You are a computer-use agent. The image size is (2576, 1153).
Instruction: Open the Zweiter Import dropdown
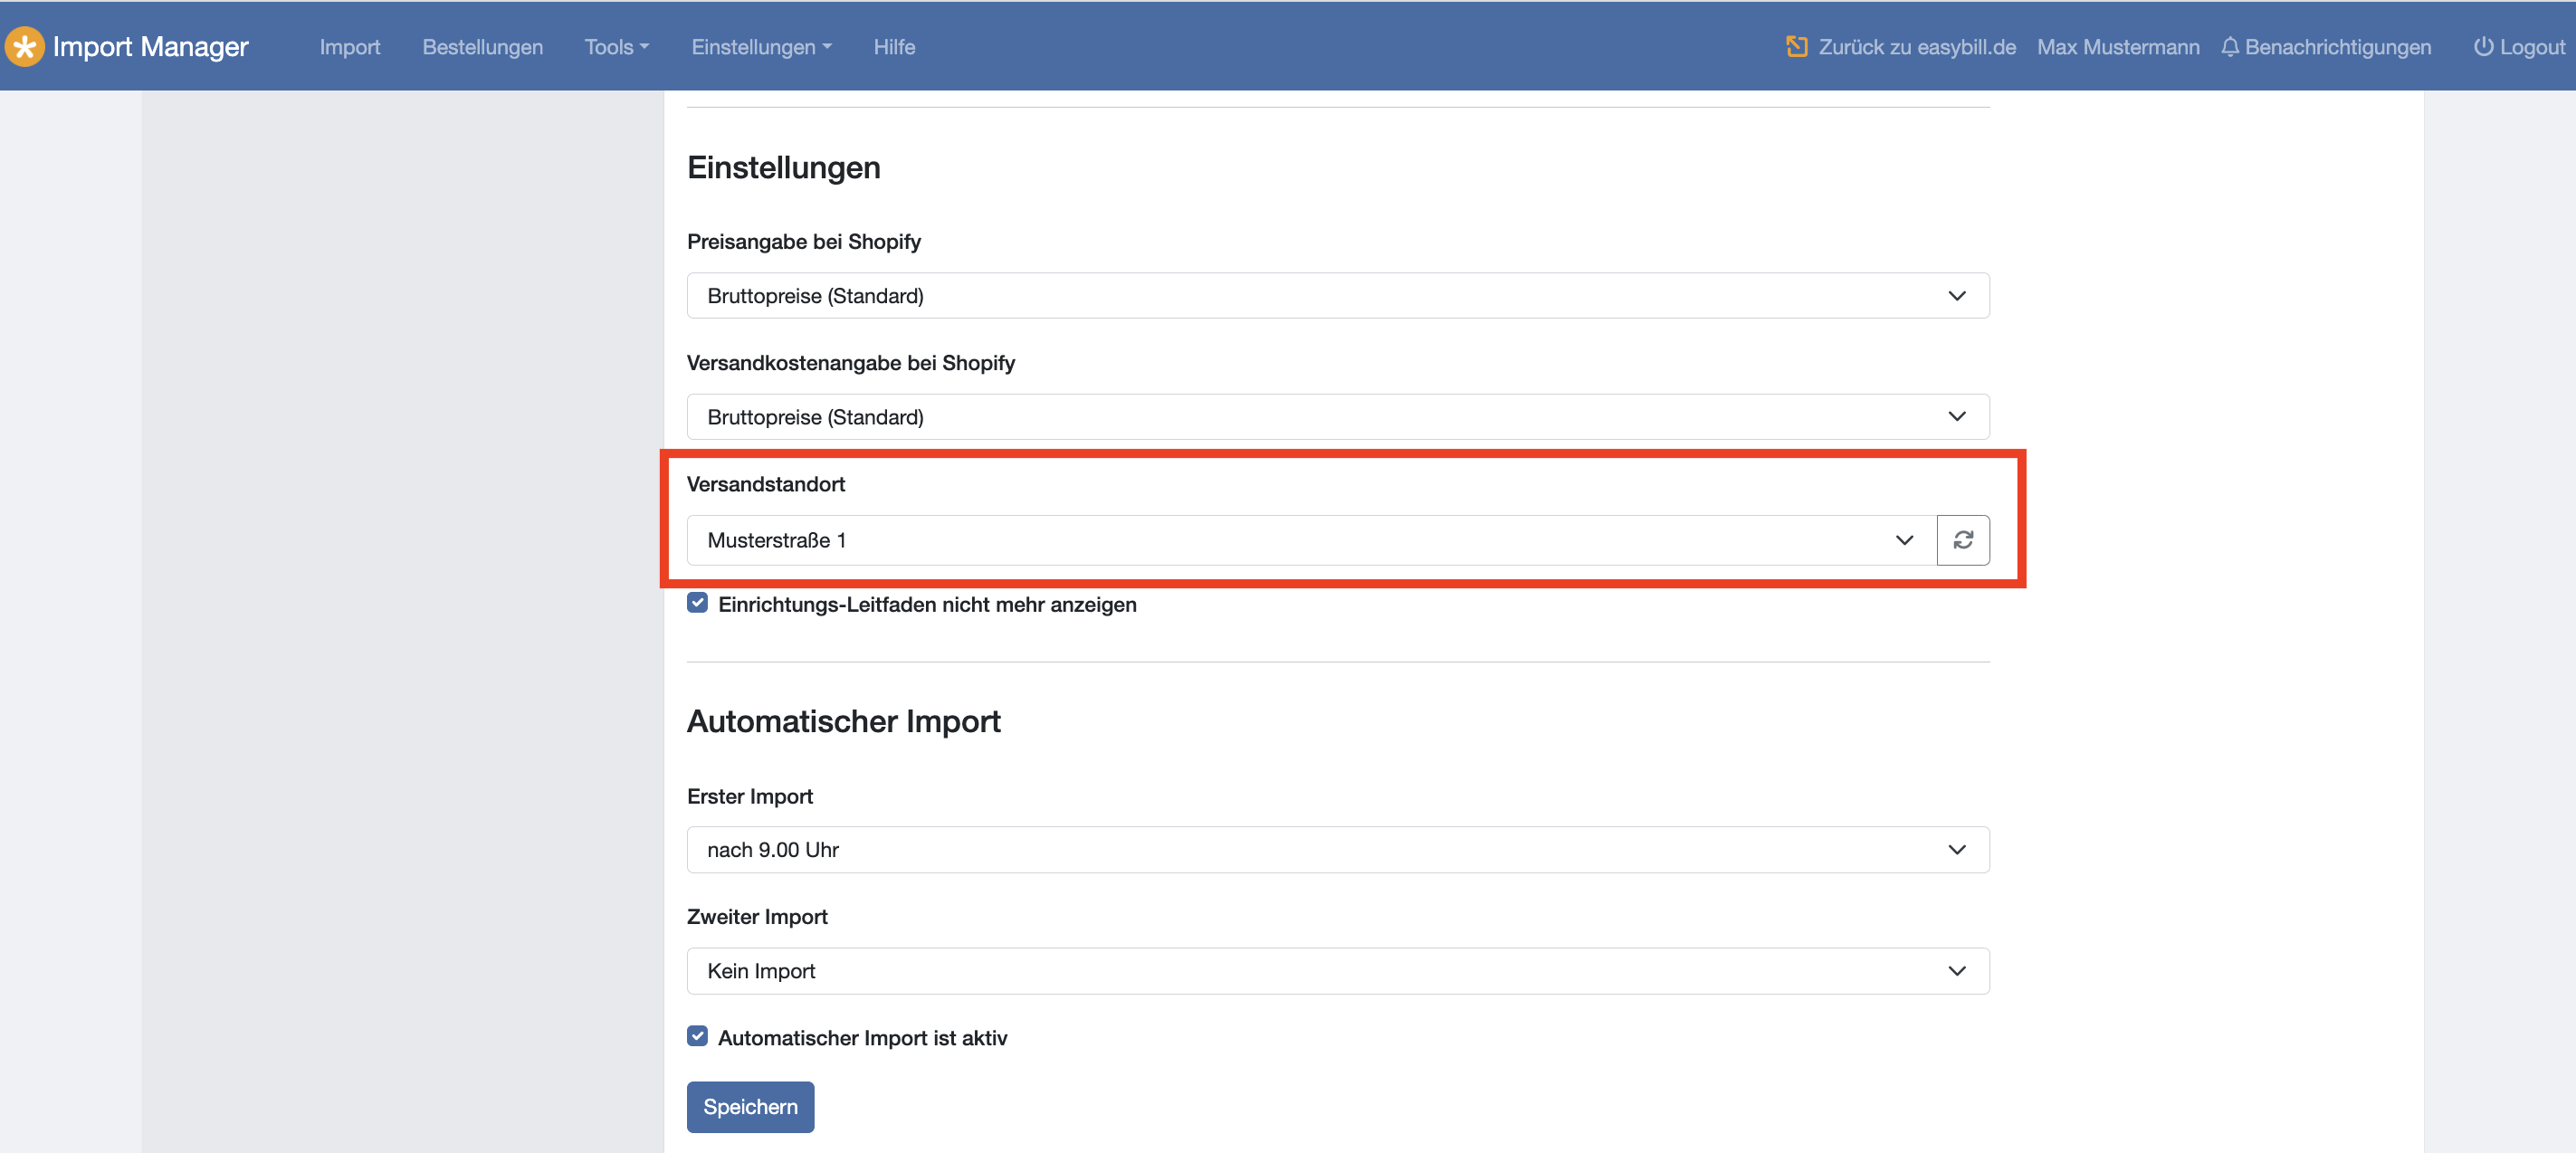(1338, 971)
